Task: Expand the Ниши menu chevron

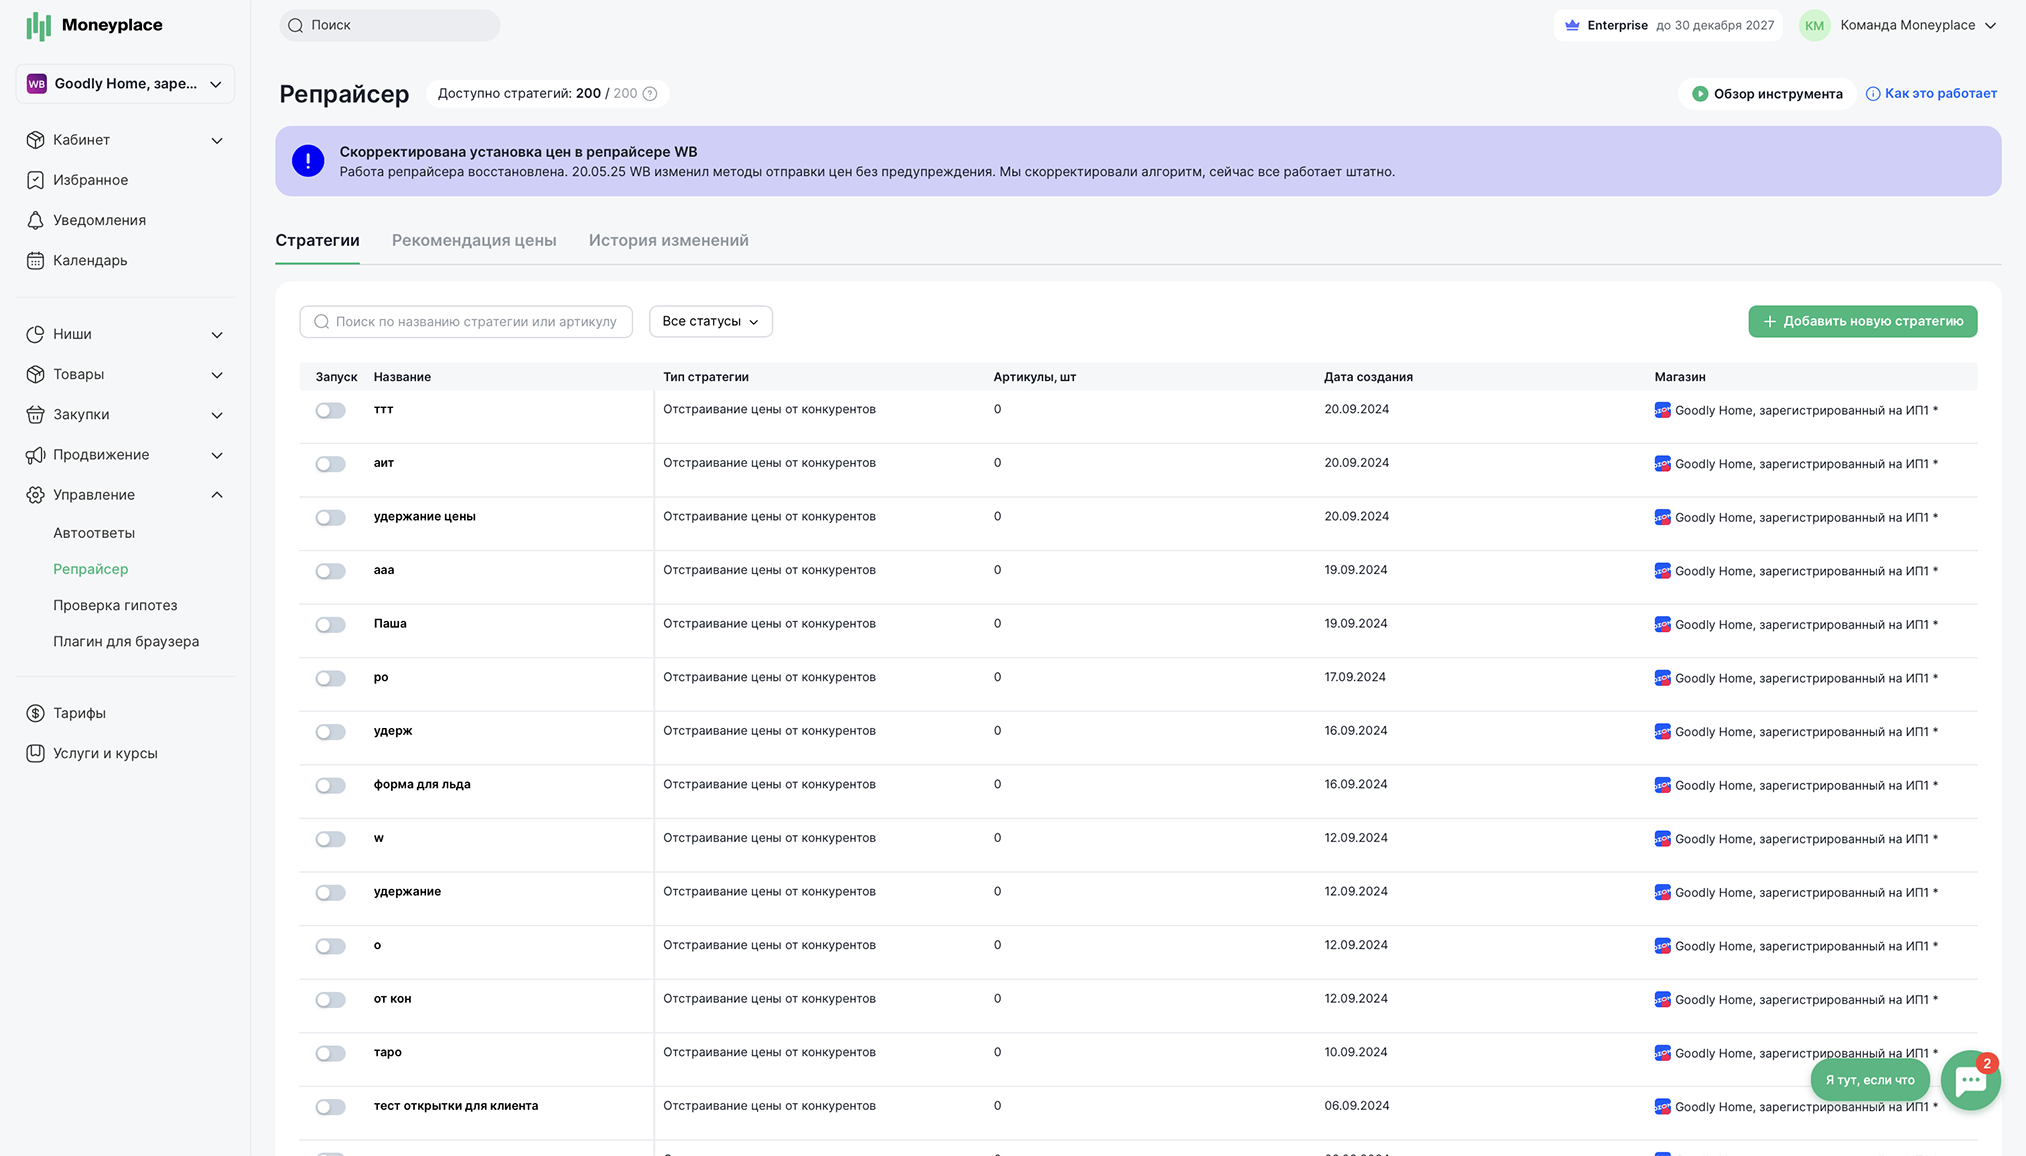Action: (x=217, y=334)
